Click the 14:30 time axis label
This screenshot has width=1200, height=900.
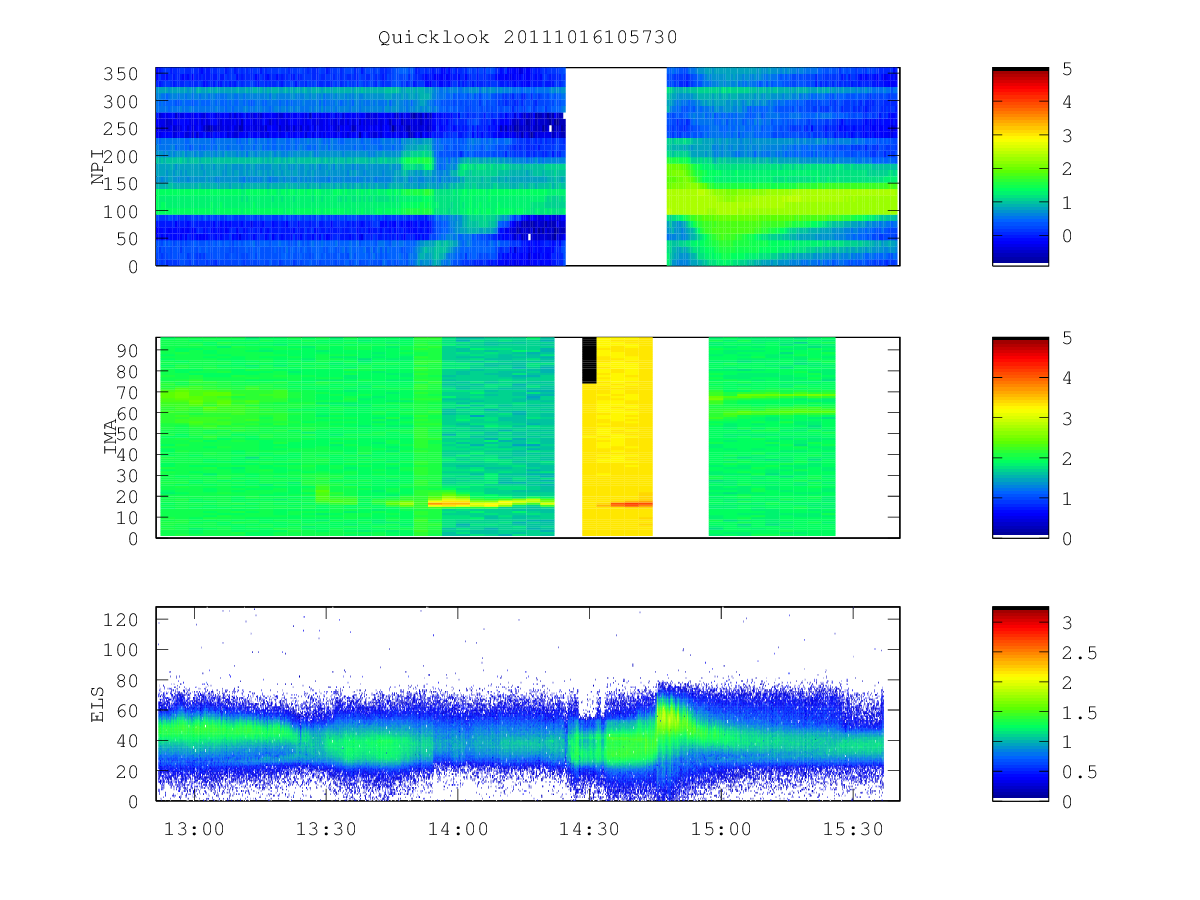pyautogui.click(x=590, y=828)
